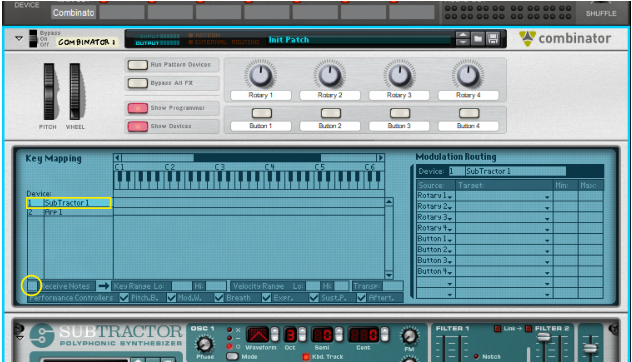Click the Filter 2 frequency slider handle
Image resolution: width=632 pixels, height=362 pixels.
point(543,337)
